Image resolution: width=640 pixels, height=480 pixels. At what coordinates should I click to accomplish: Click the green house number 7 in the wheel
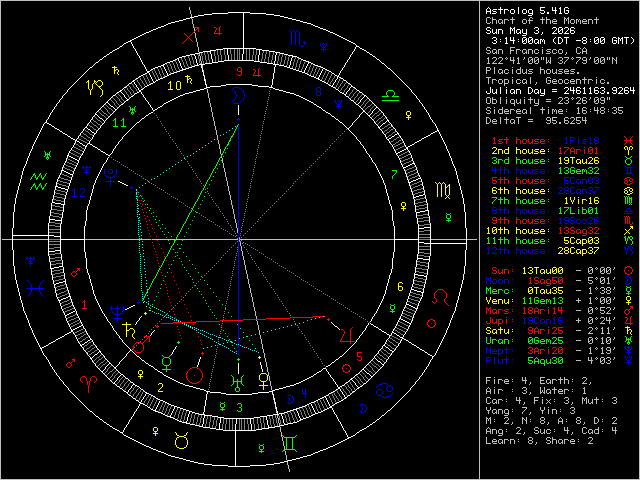pos(394,175)
